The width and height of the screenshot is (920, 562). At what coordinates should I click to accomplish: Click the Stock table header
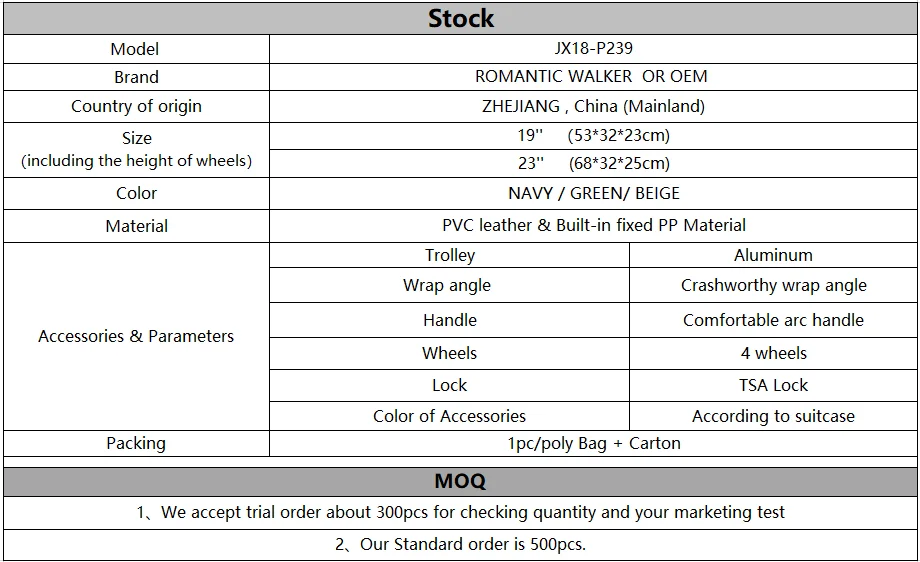[x=460, y=18]
